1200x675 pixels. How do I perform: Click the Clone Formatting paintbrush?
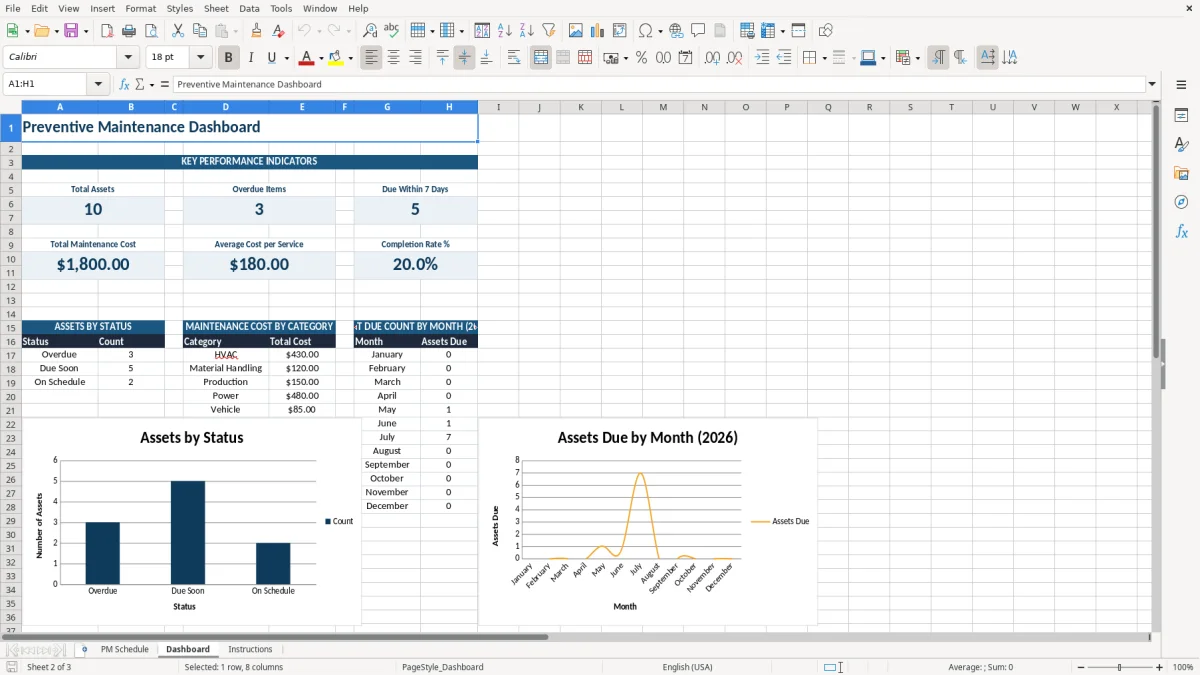pyautogui.click(x=257, y=31)
